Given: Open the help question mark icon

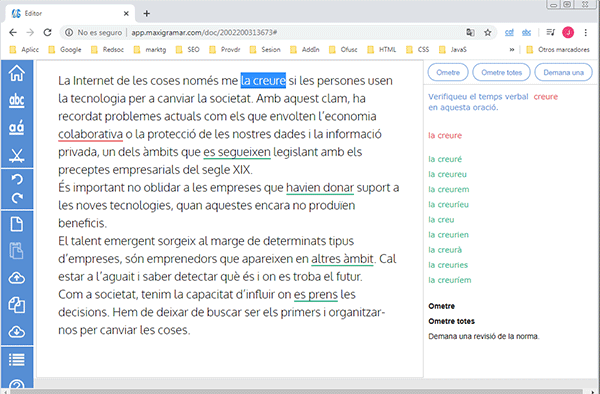Looking at the screenshot, I should coord(16,384).
